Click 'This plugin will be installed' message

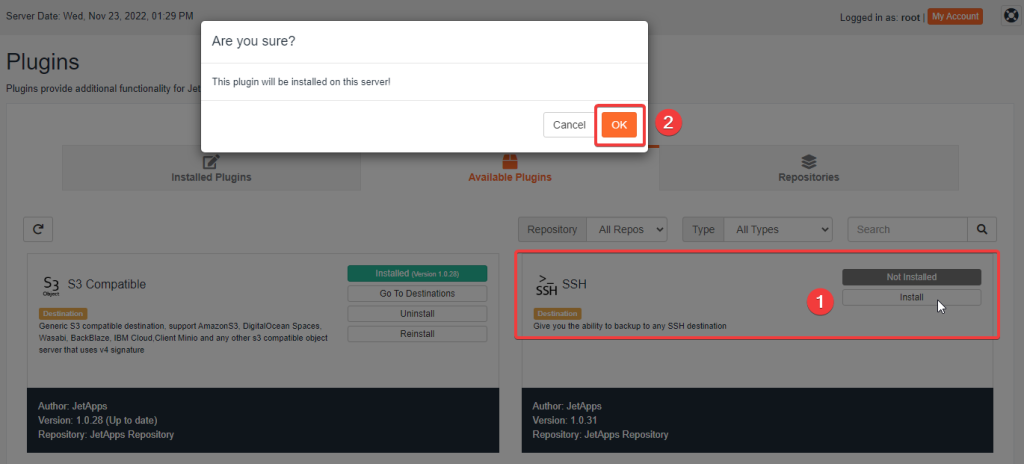pos(301,82)
